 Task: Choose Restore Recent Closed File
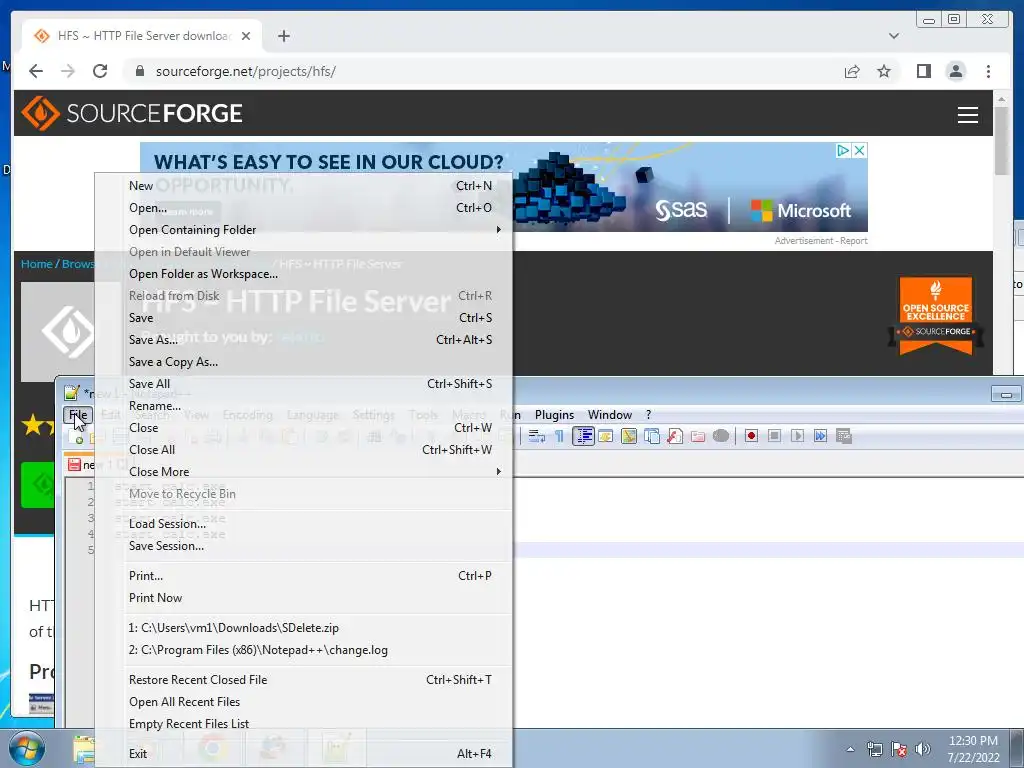click(304, 680)
